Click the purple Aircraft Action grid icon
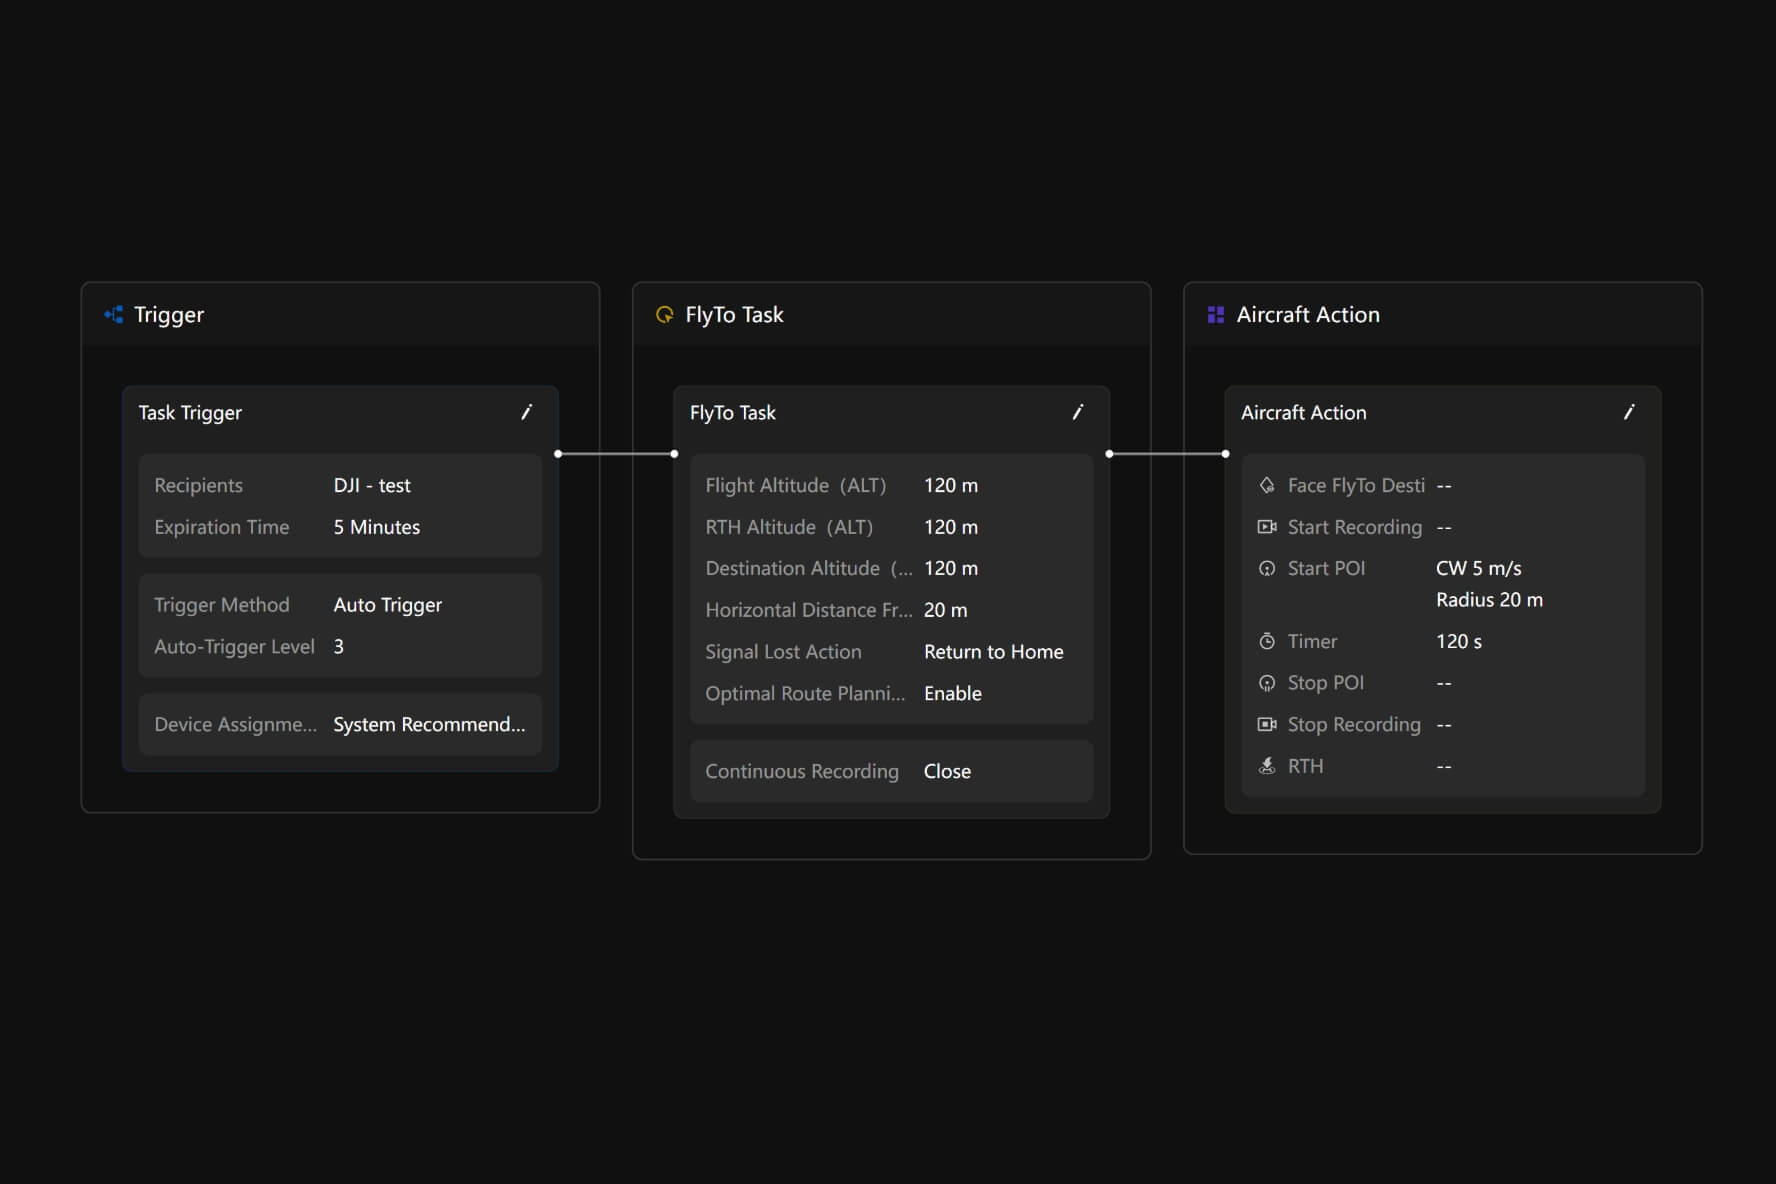This screenshot has width=1776, height=1184. [1215, 315]
